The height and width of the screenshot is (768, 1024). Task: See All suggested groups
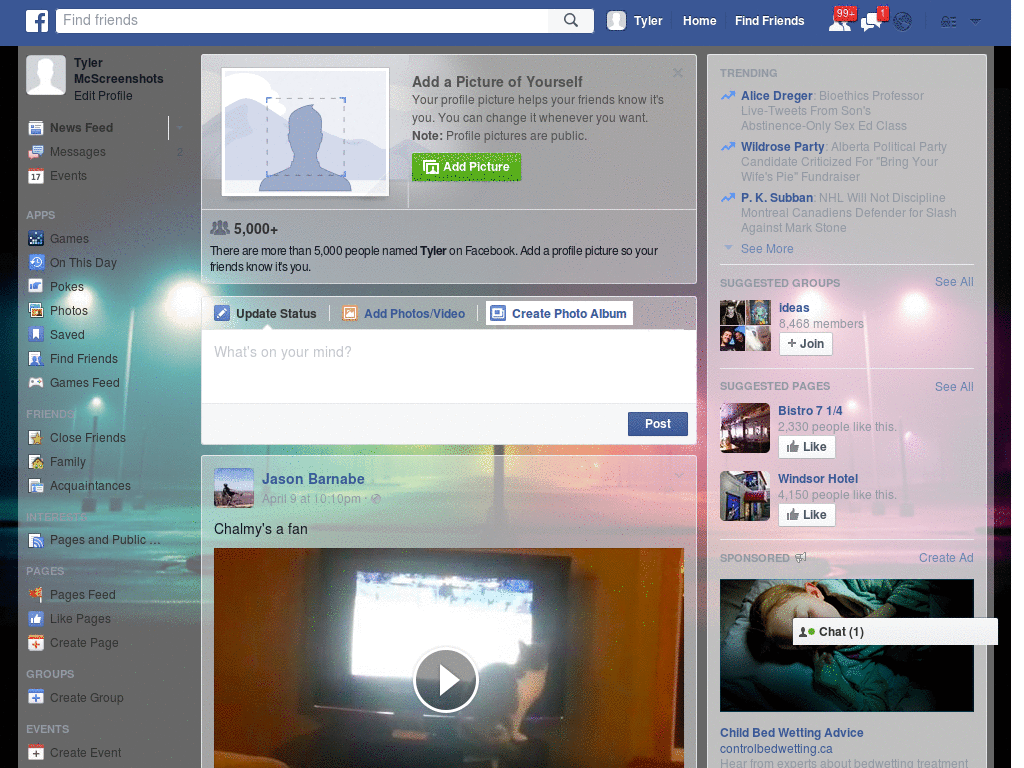coord(953,282)
